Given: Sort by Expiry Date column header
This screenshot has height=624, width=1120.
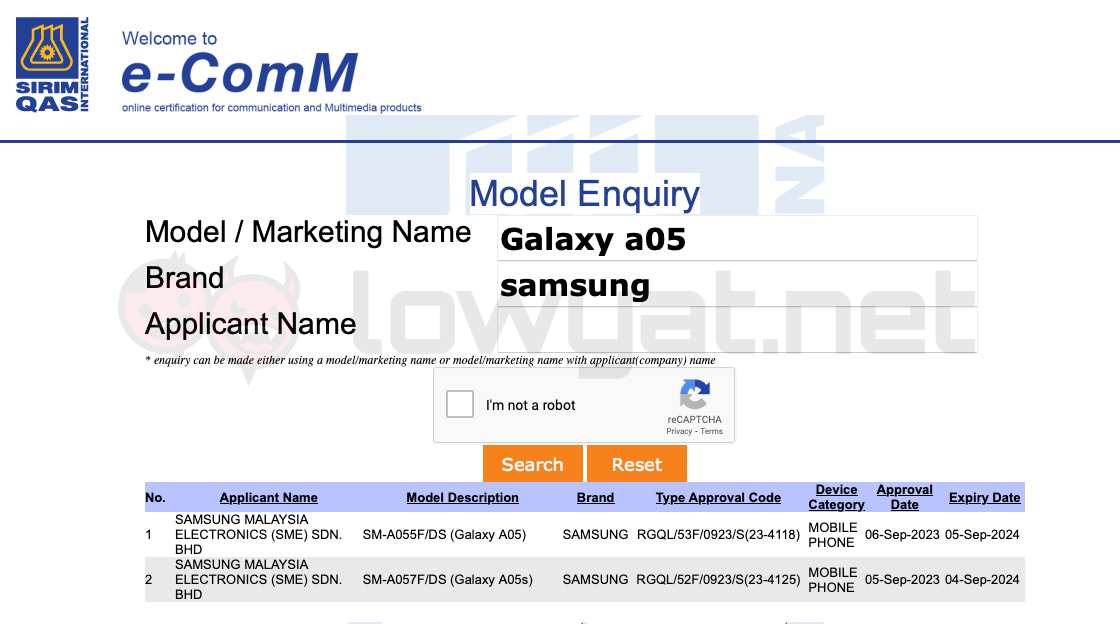Looking at the screenshot, I should pos(984,498).
